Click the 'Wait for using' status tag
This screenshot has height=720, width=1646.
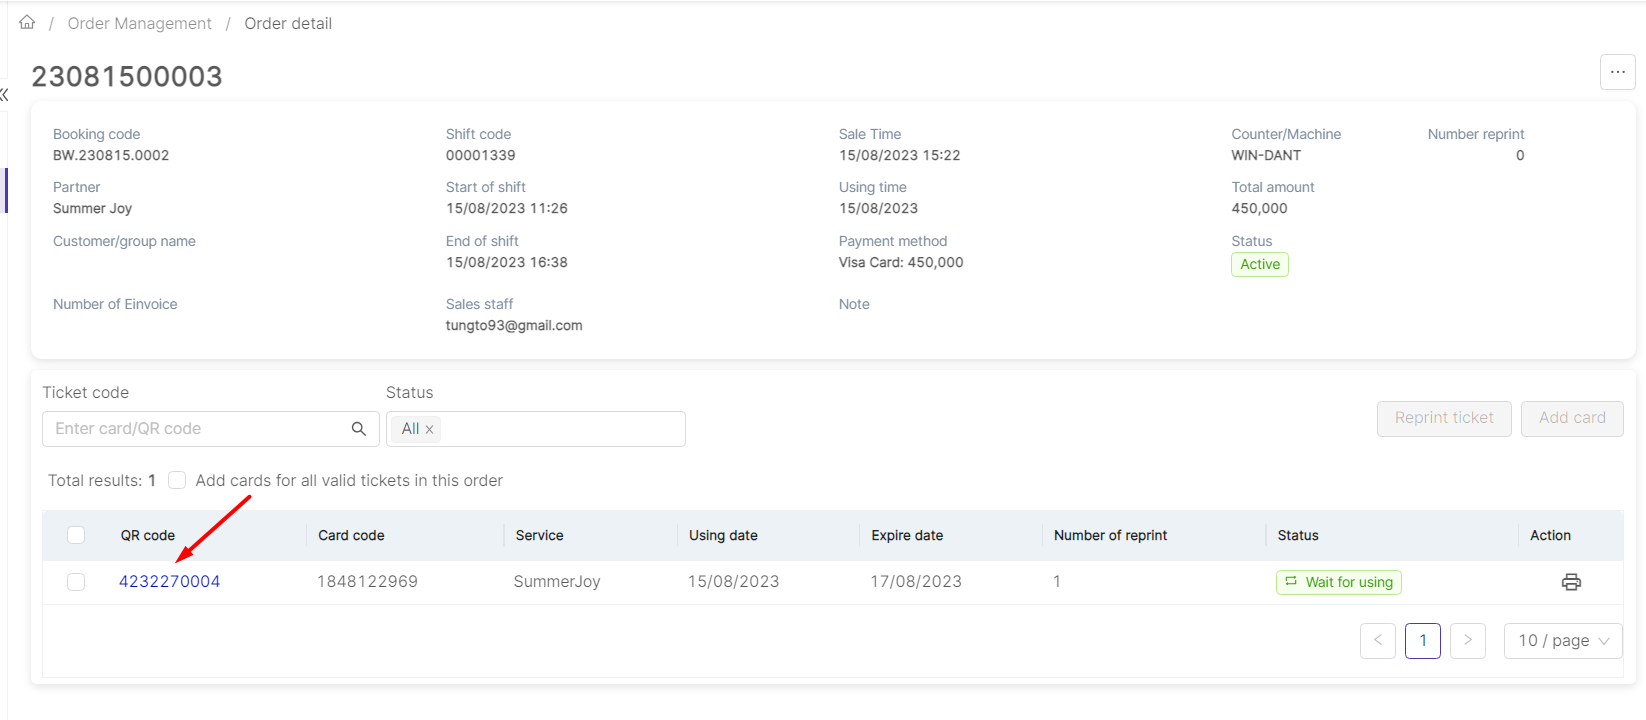[1338, 582]
